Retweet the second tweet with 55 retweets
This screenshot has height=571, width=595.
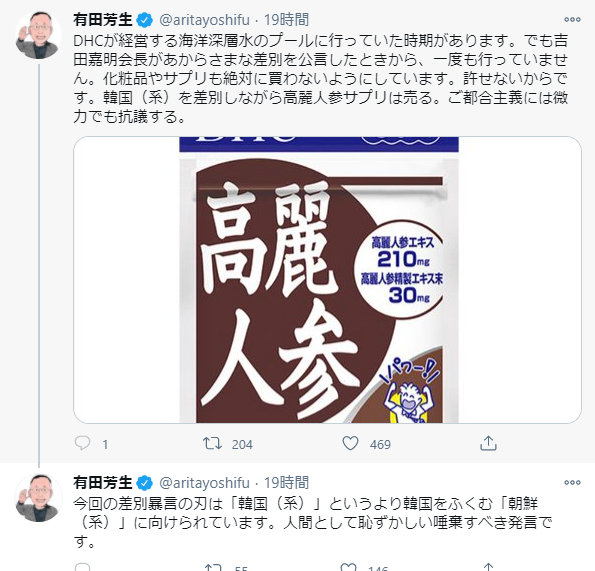pos(212,568)
